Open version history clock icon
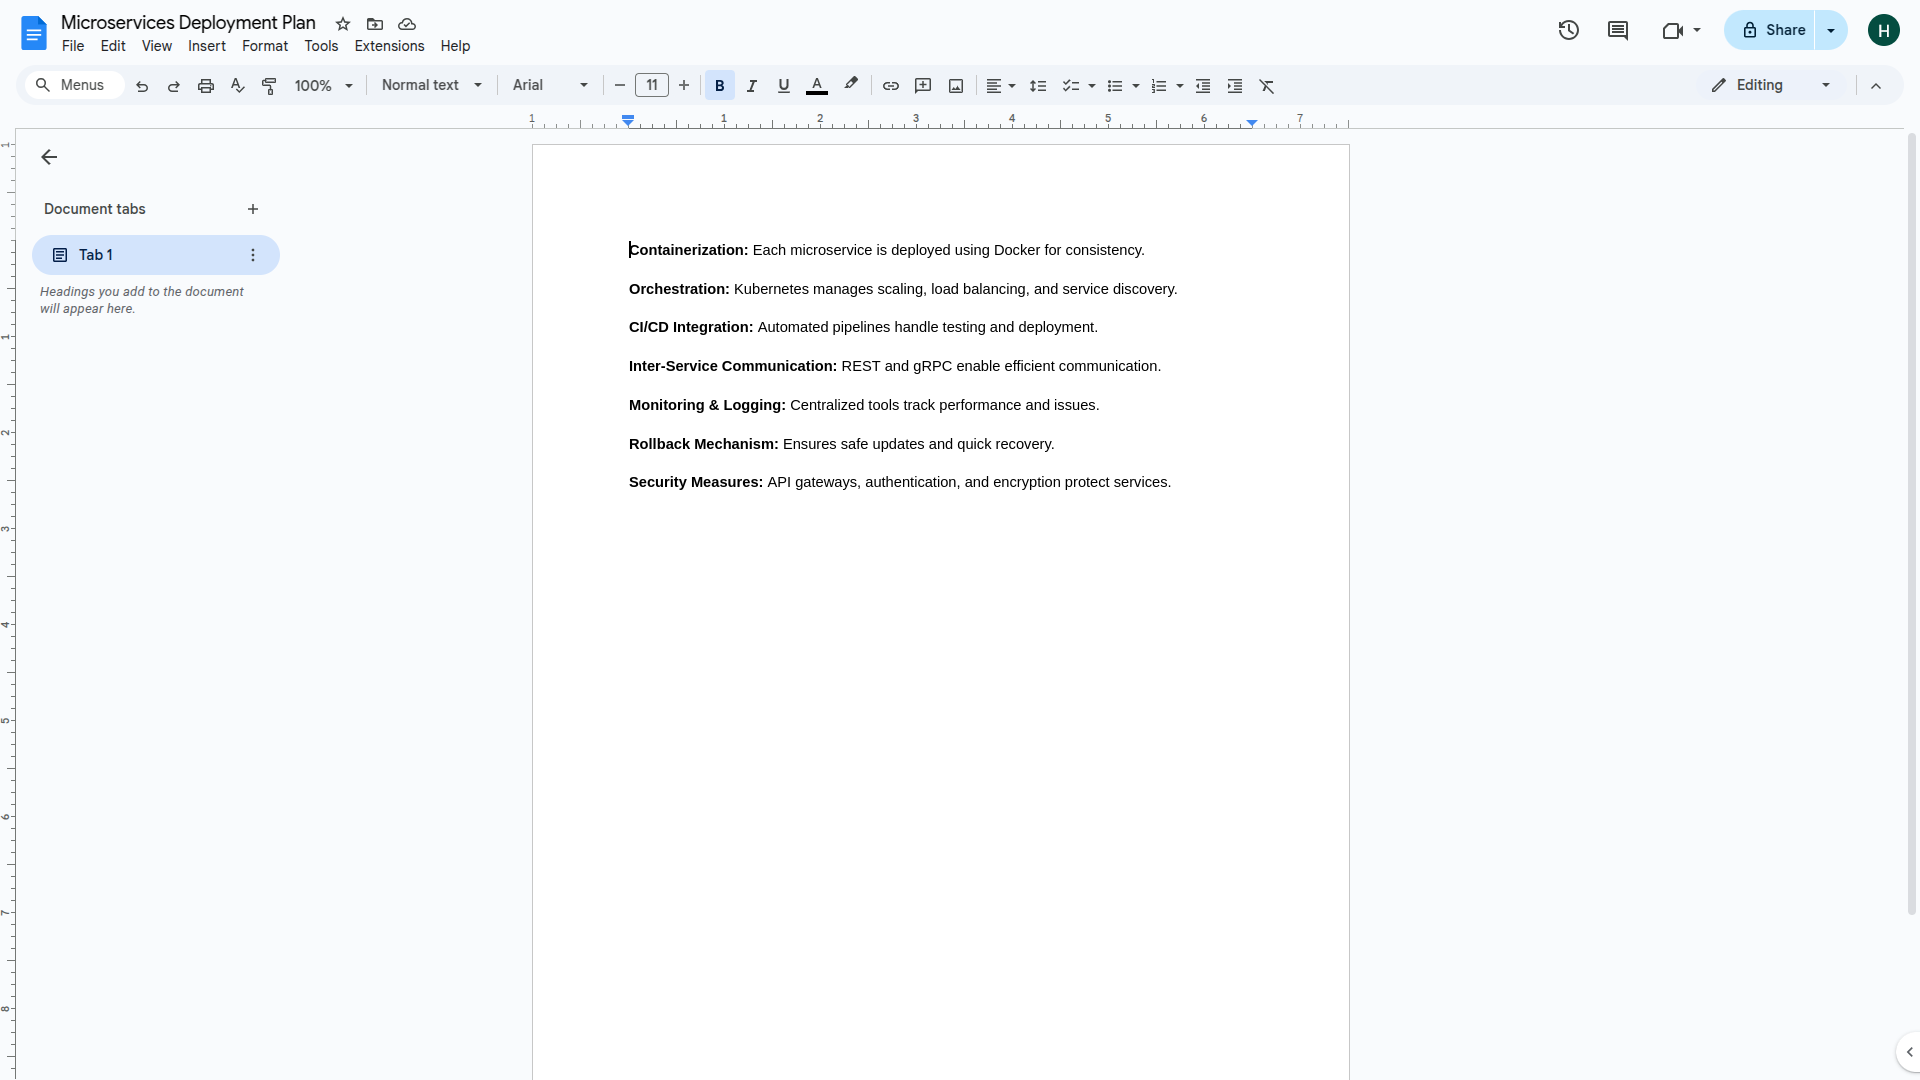Viewport: 1920px width, 1080px height. pos(1568,30)
